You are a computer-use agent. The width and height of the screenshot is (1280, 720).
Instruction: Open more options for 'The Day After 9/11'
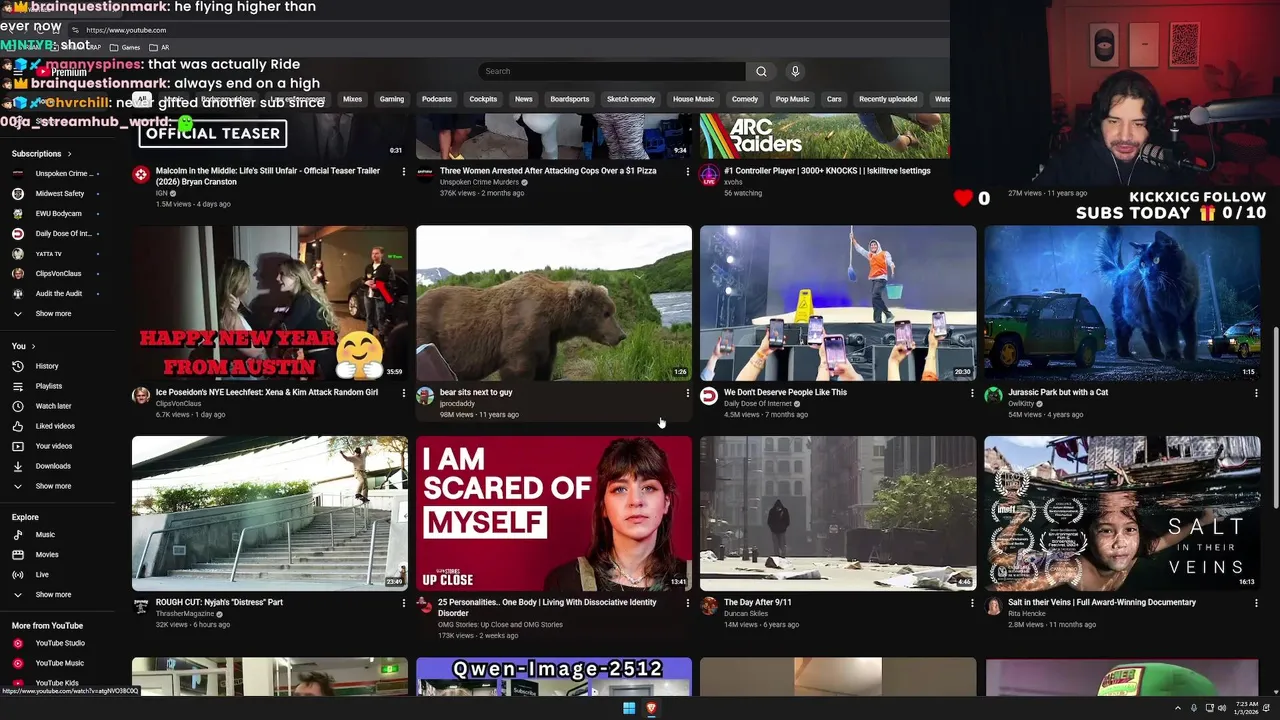[972, 603]
